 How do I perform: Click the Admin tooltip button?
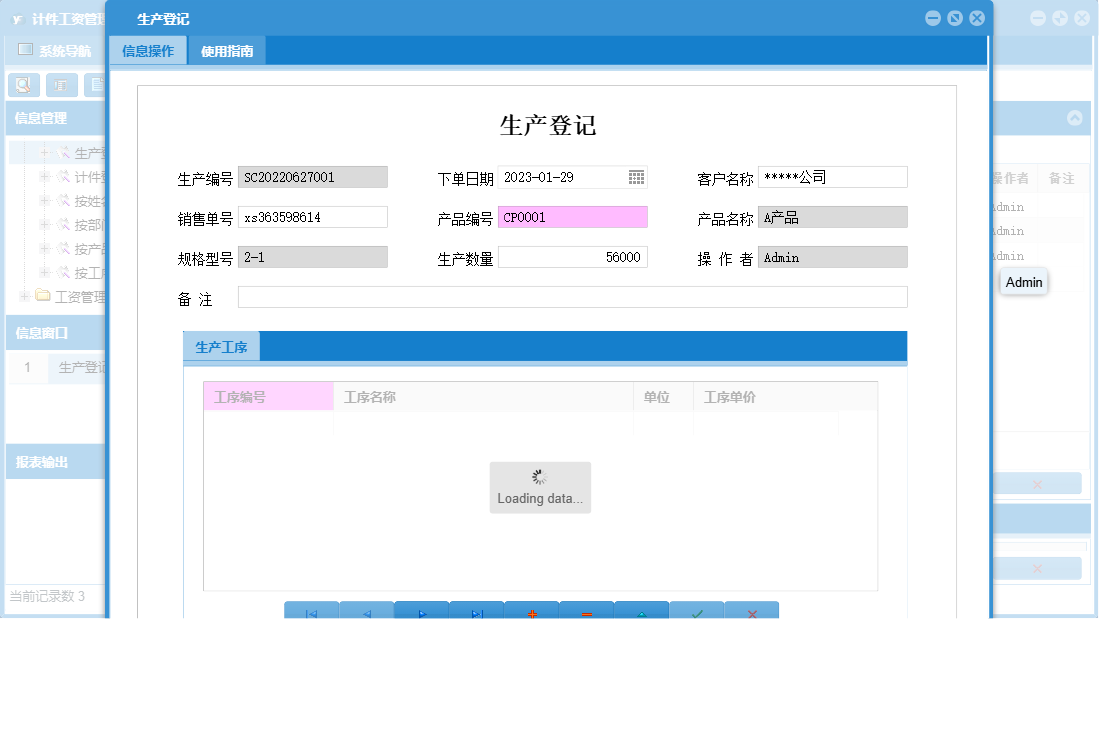pyautogui.click(x=1023, y=282)
